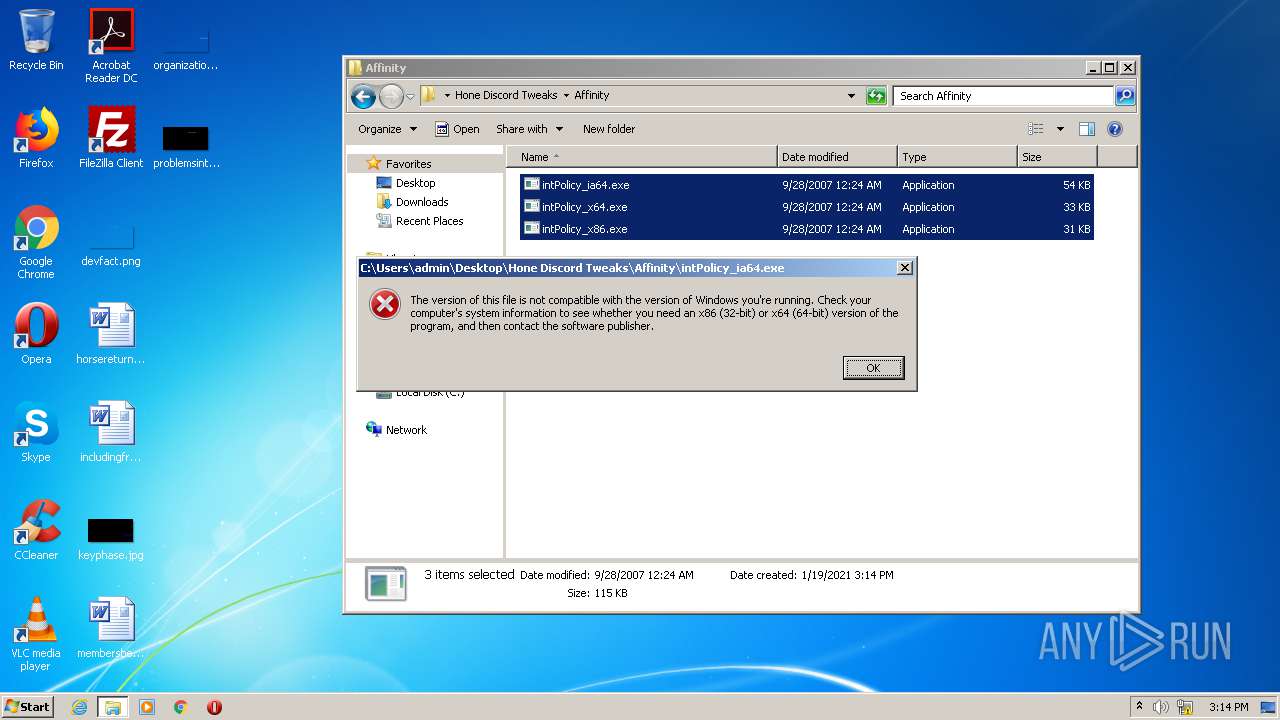Viewport: 1280px width, 720px height.
Task: Open CCleaner desktop shortcut
Action: pos(36,530)
